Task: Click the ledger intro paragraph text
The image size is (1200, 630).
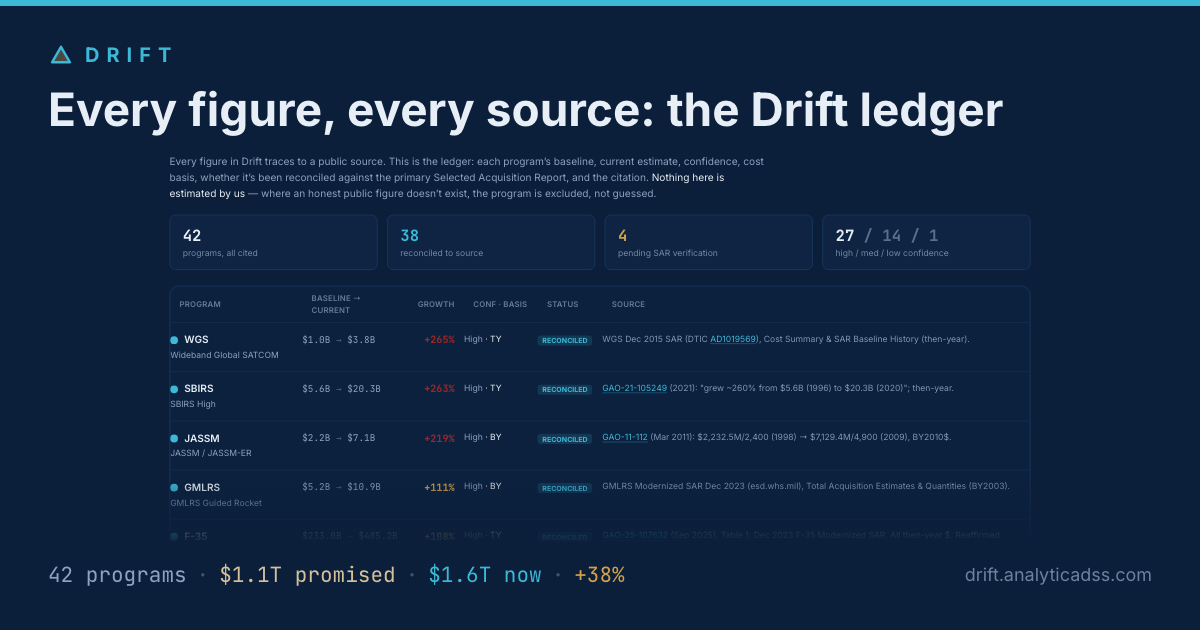Action: [x=468, y=177]
